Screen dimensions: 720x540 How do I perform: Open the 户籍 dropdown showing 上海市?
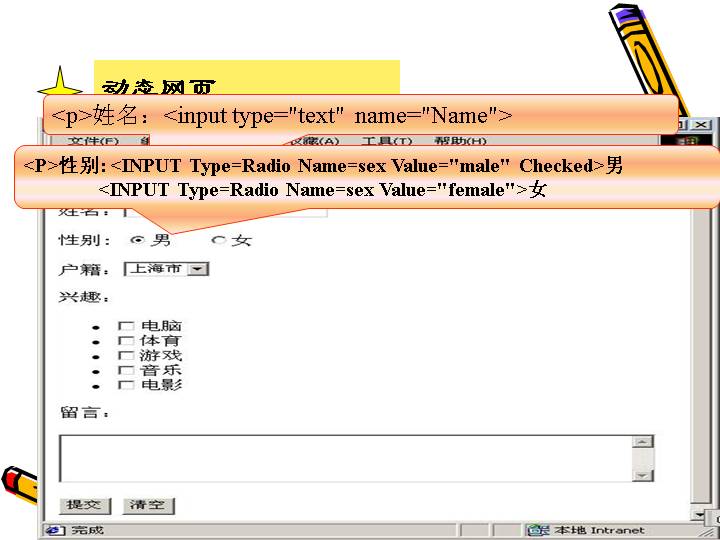pos(198,269)
